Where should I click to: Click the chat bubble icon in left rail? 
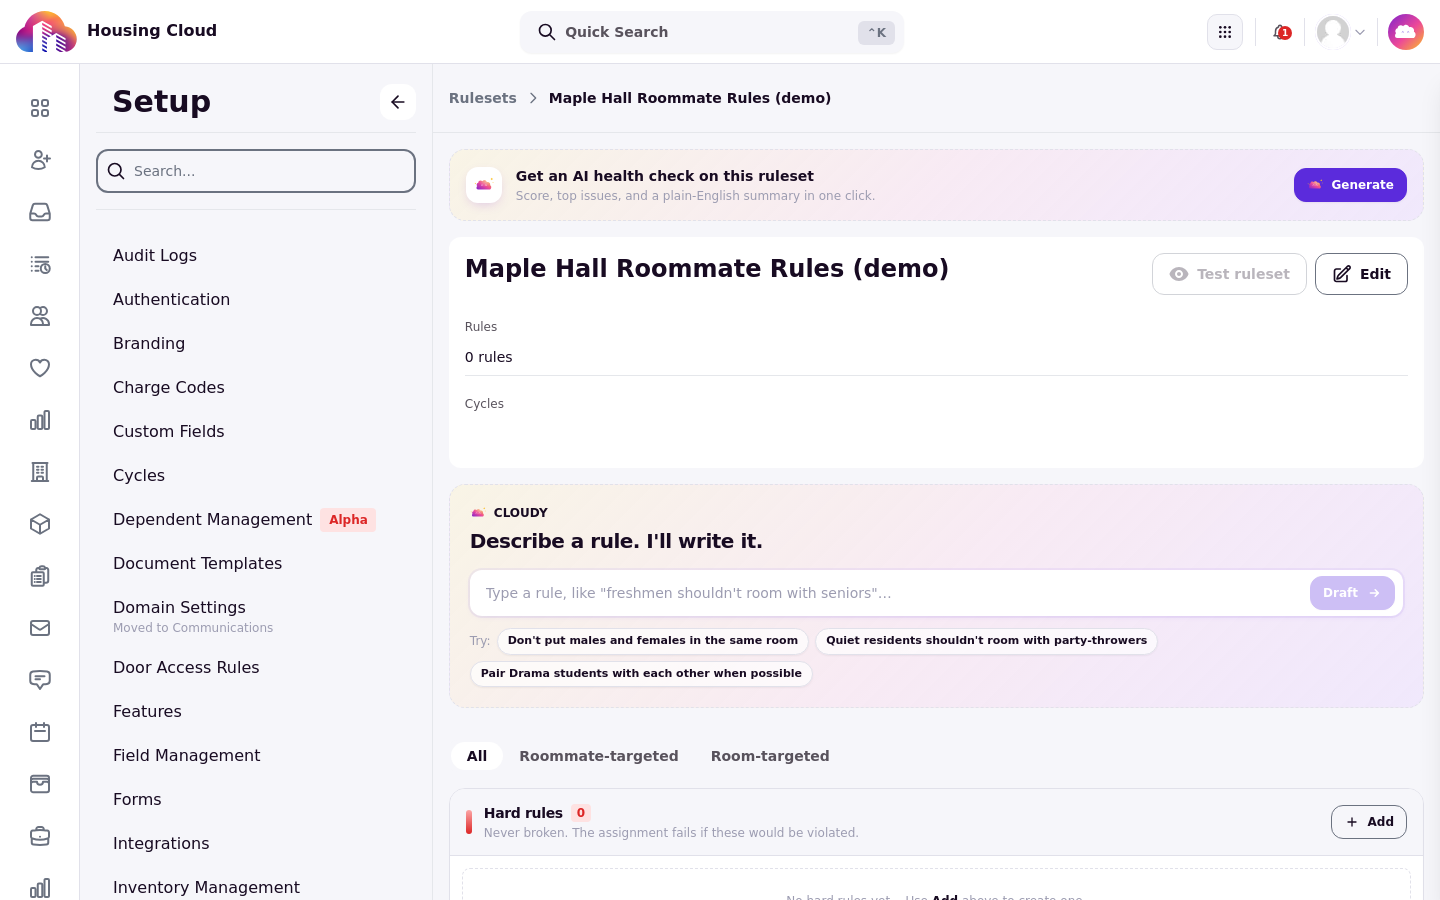pos(40,680)
